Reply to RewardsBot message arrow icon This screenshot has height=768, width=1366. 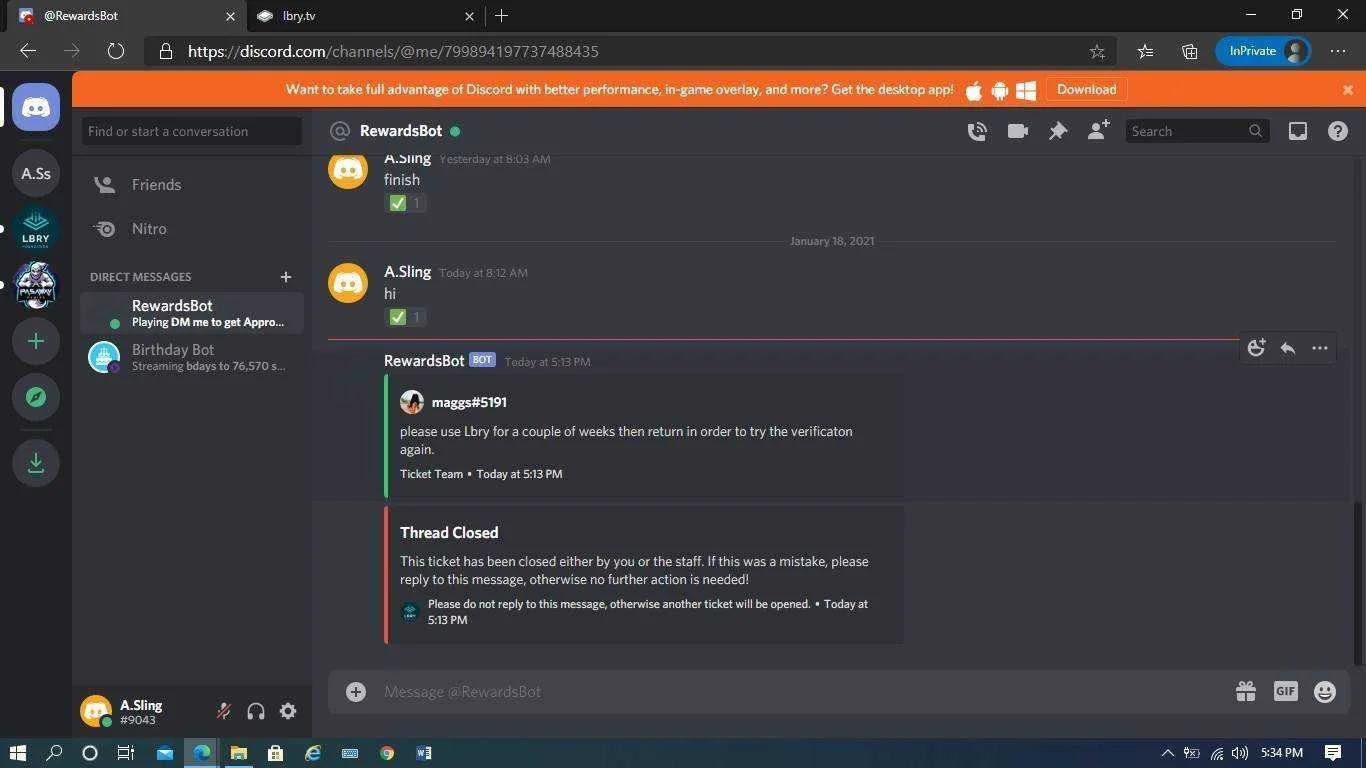pos(1288,348)
